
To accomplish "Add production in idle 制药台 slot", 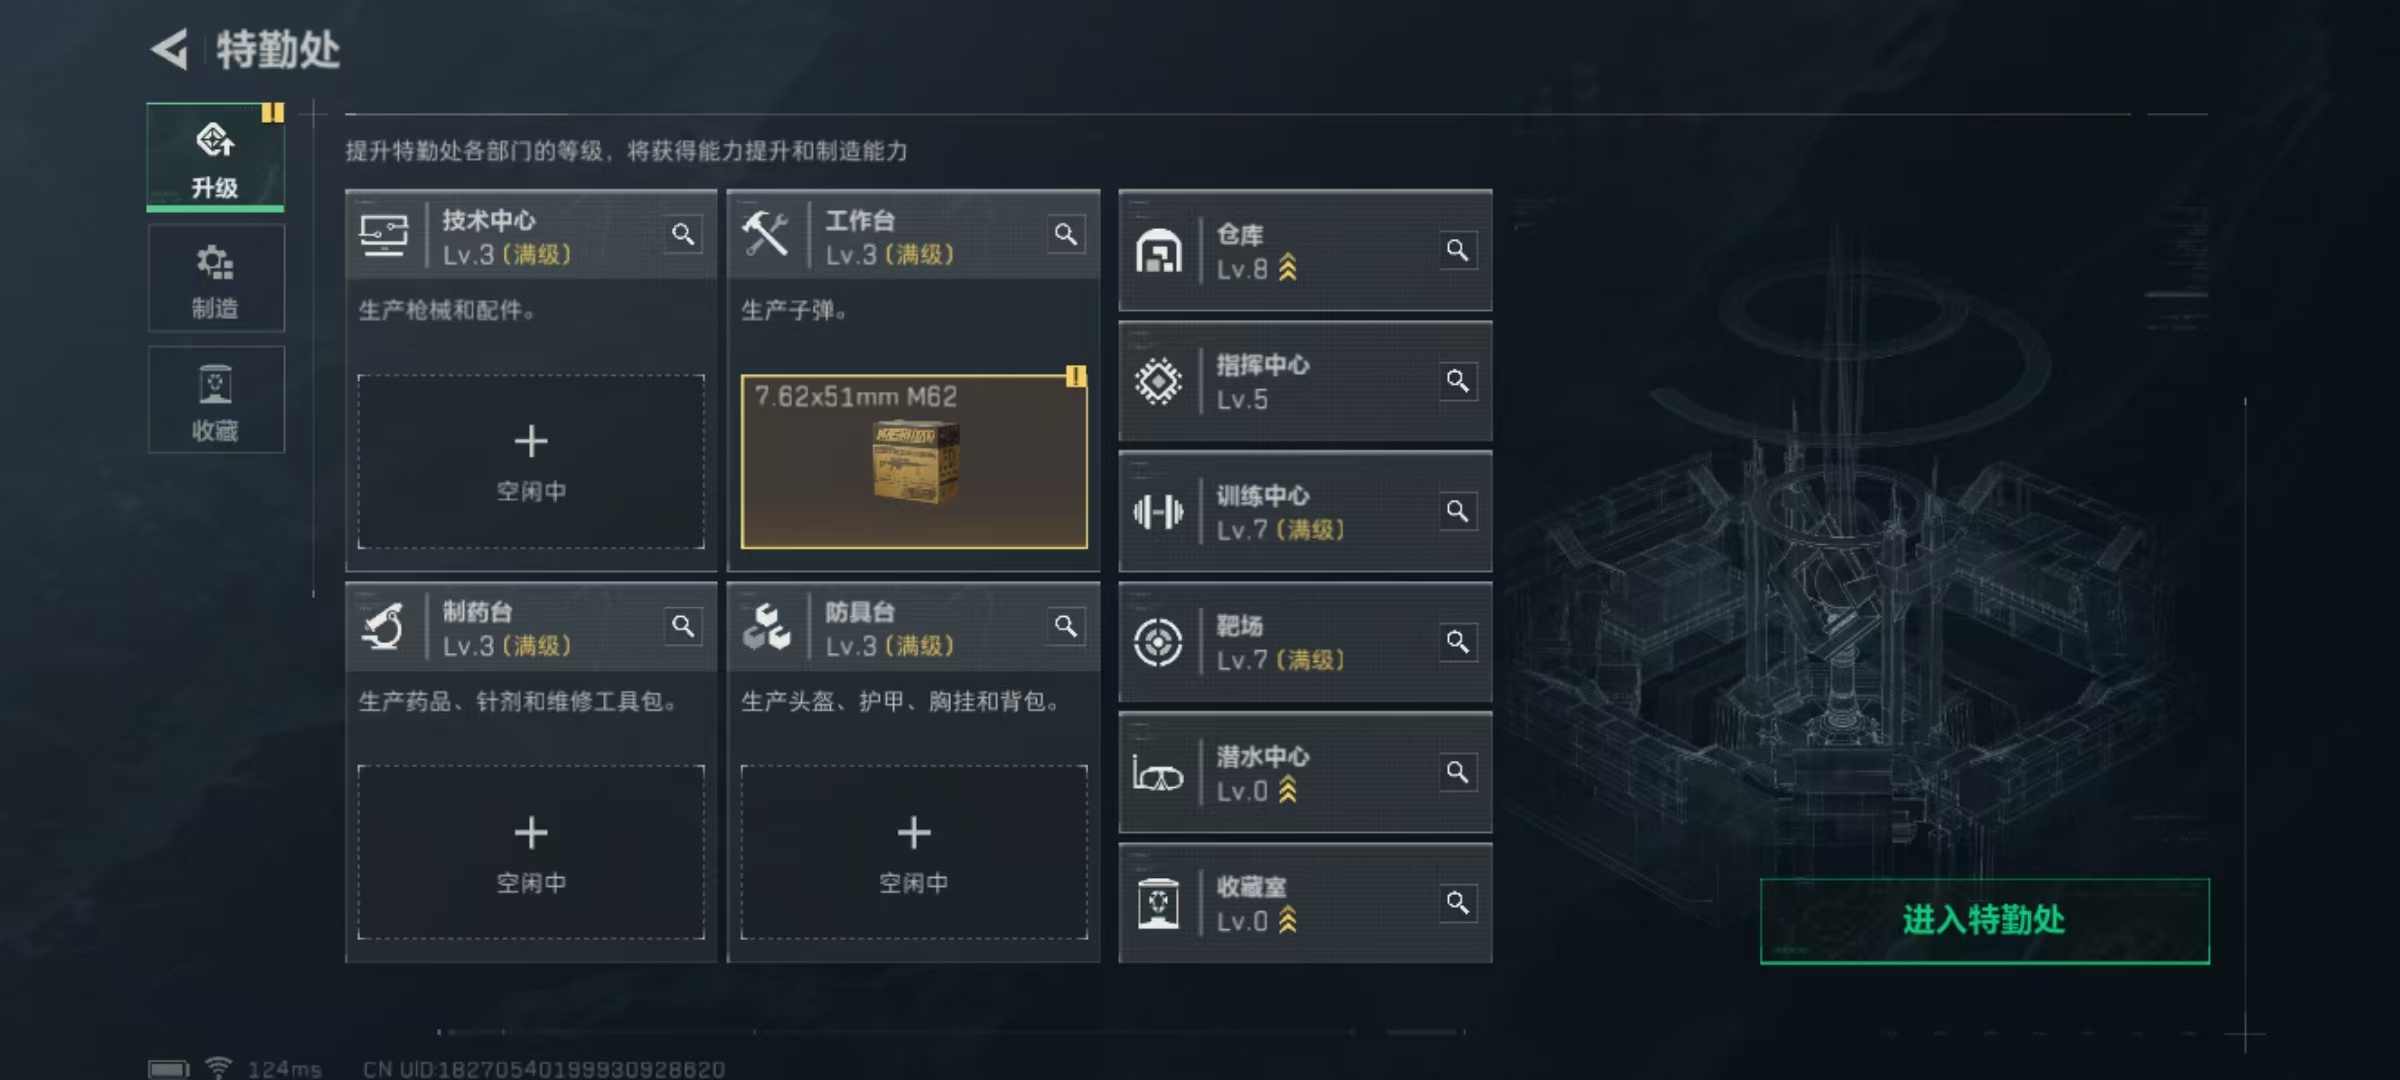I will [531, 853].
